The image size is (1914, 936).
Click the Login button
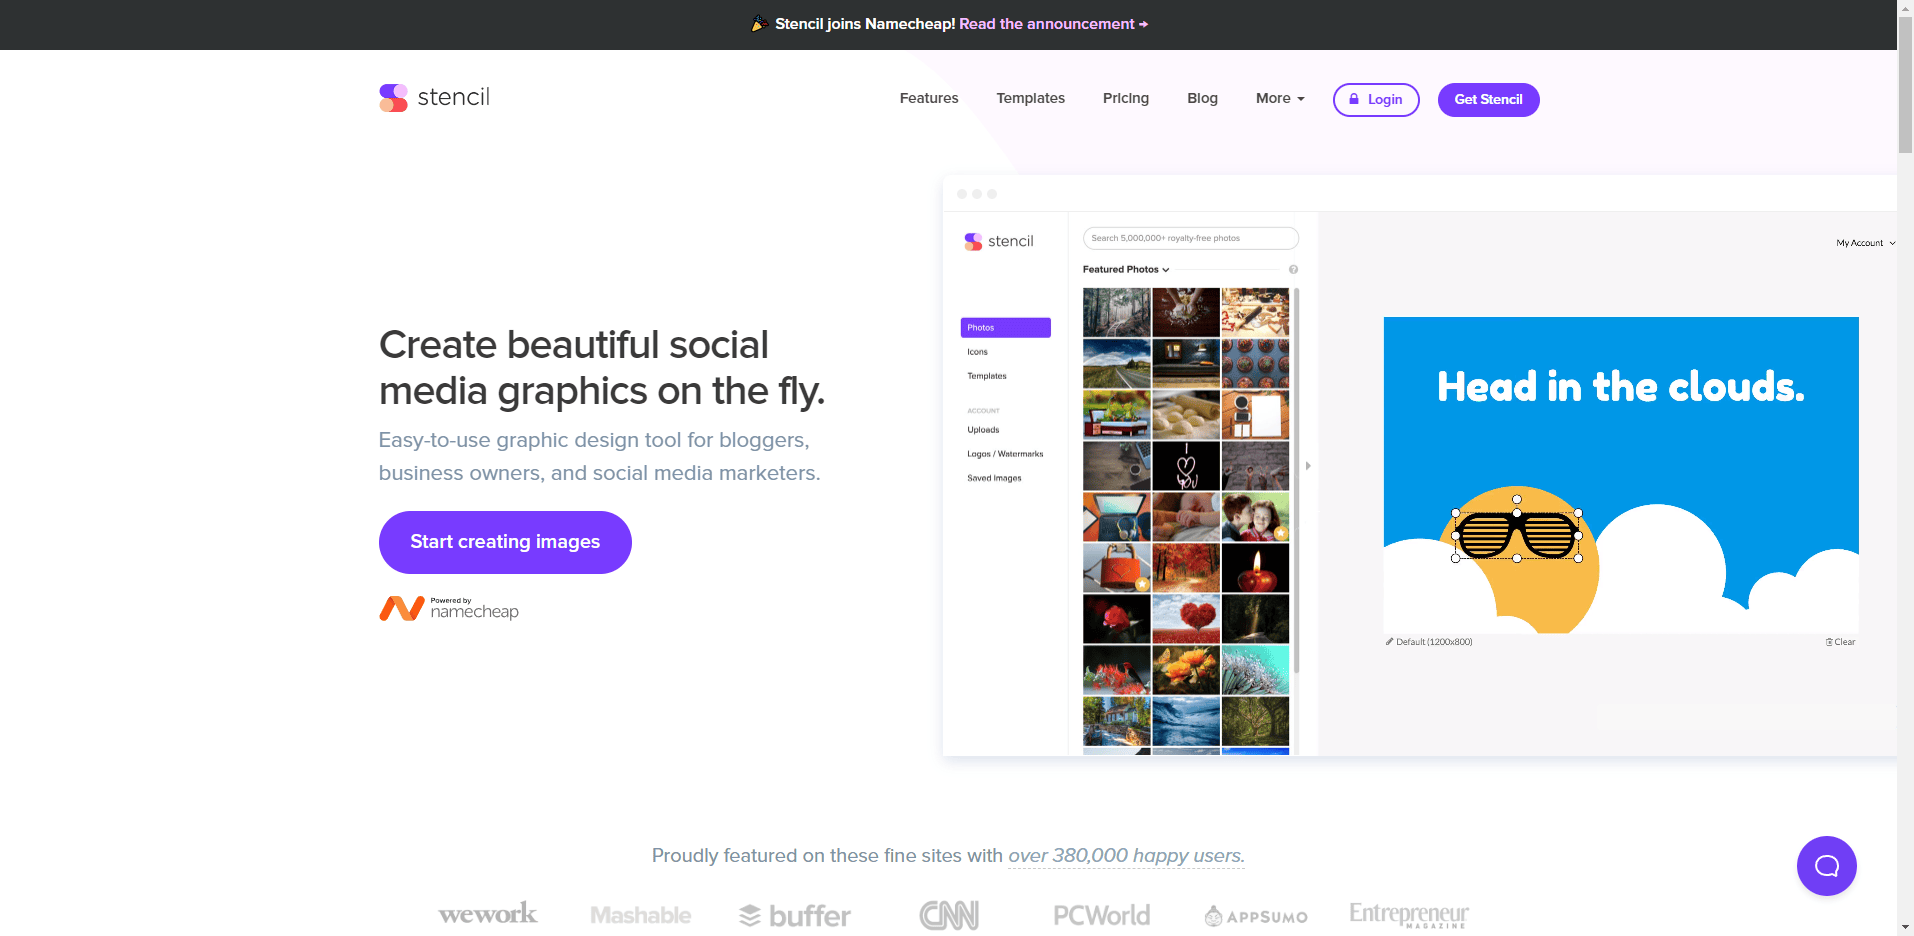[x=1376, y=100]
